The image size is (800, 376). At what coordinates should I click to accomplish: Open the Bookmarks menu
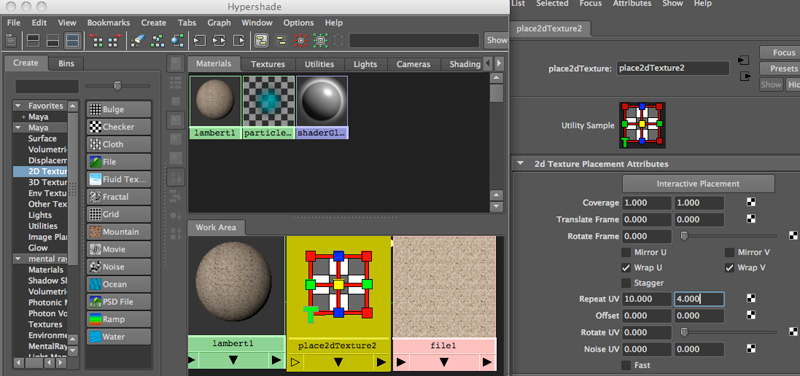108,22
